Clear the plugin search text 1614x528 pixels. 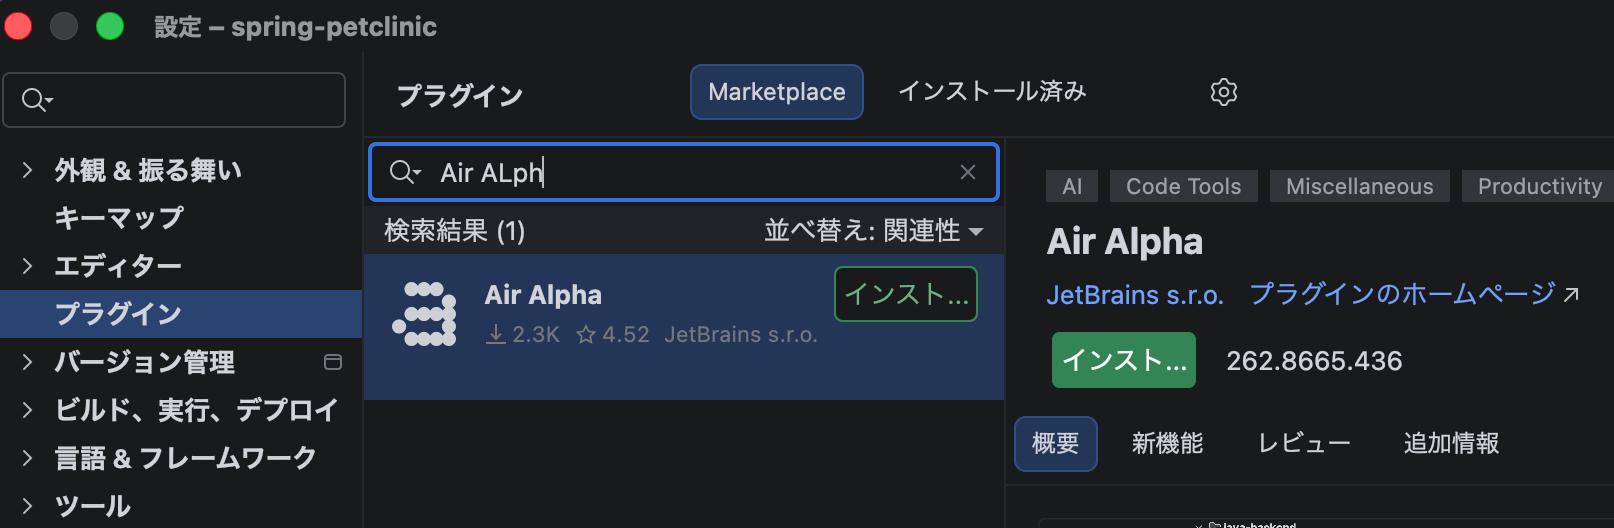click(x=967, y=172)
